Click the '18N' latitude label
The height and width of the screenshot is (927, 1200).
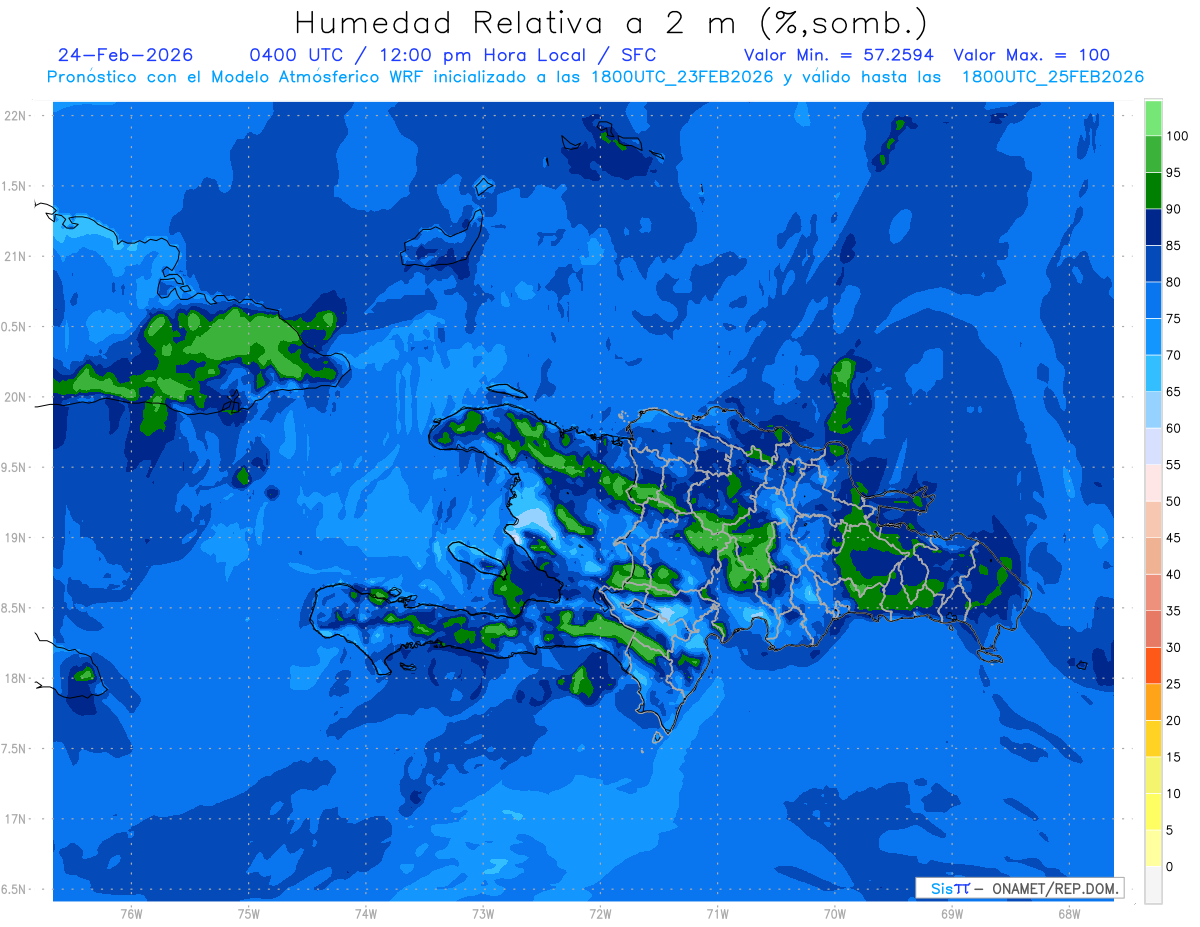[15, 678]
